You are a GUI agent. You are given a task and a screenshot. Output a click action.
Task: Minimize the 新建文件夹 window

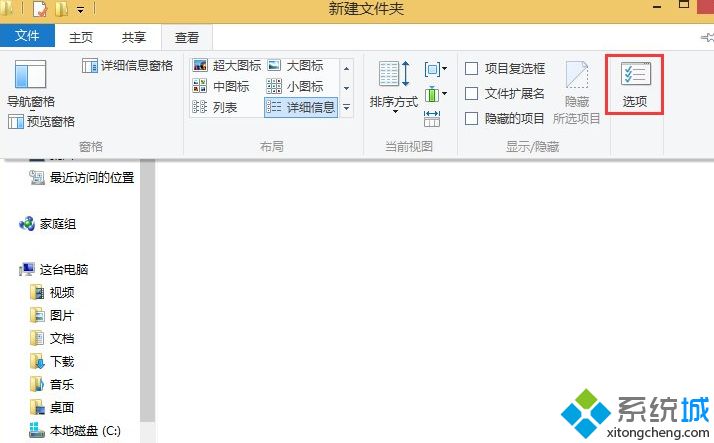(x=657, y=7)
